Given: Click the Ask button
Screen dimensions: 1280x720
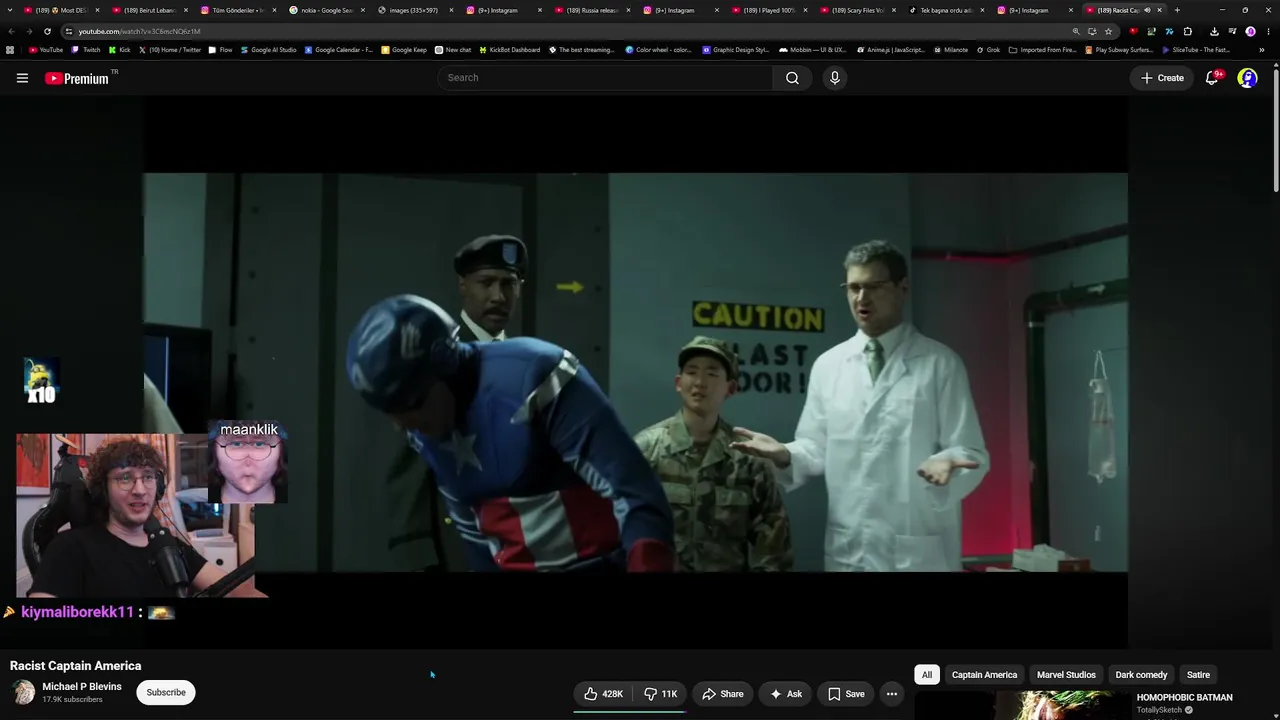Looking at the screenshot, I should click(785, 694).
